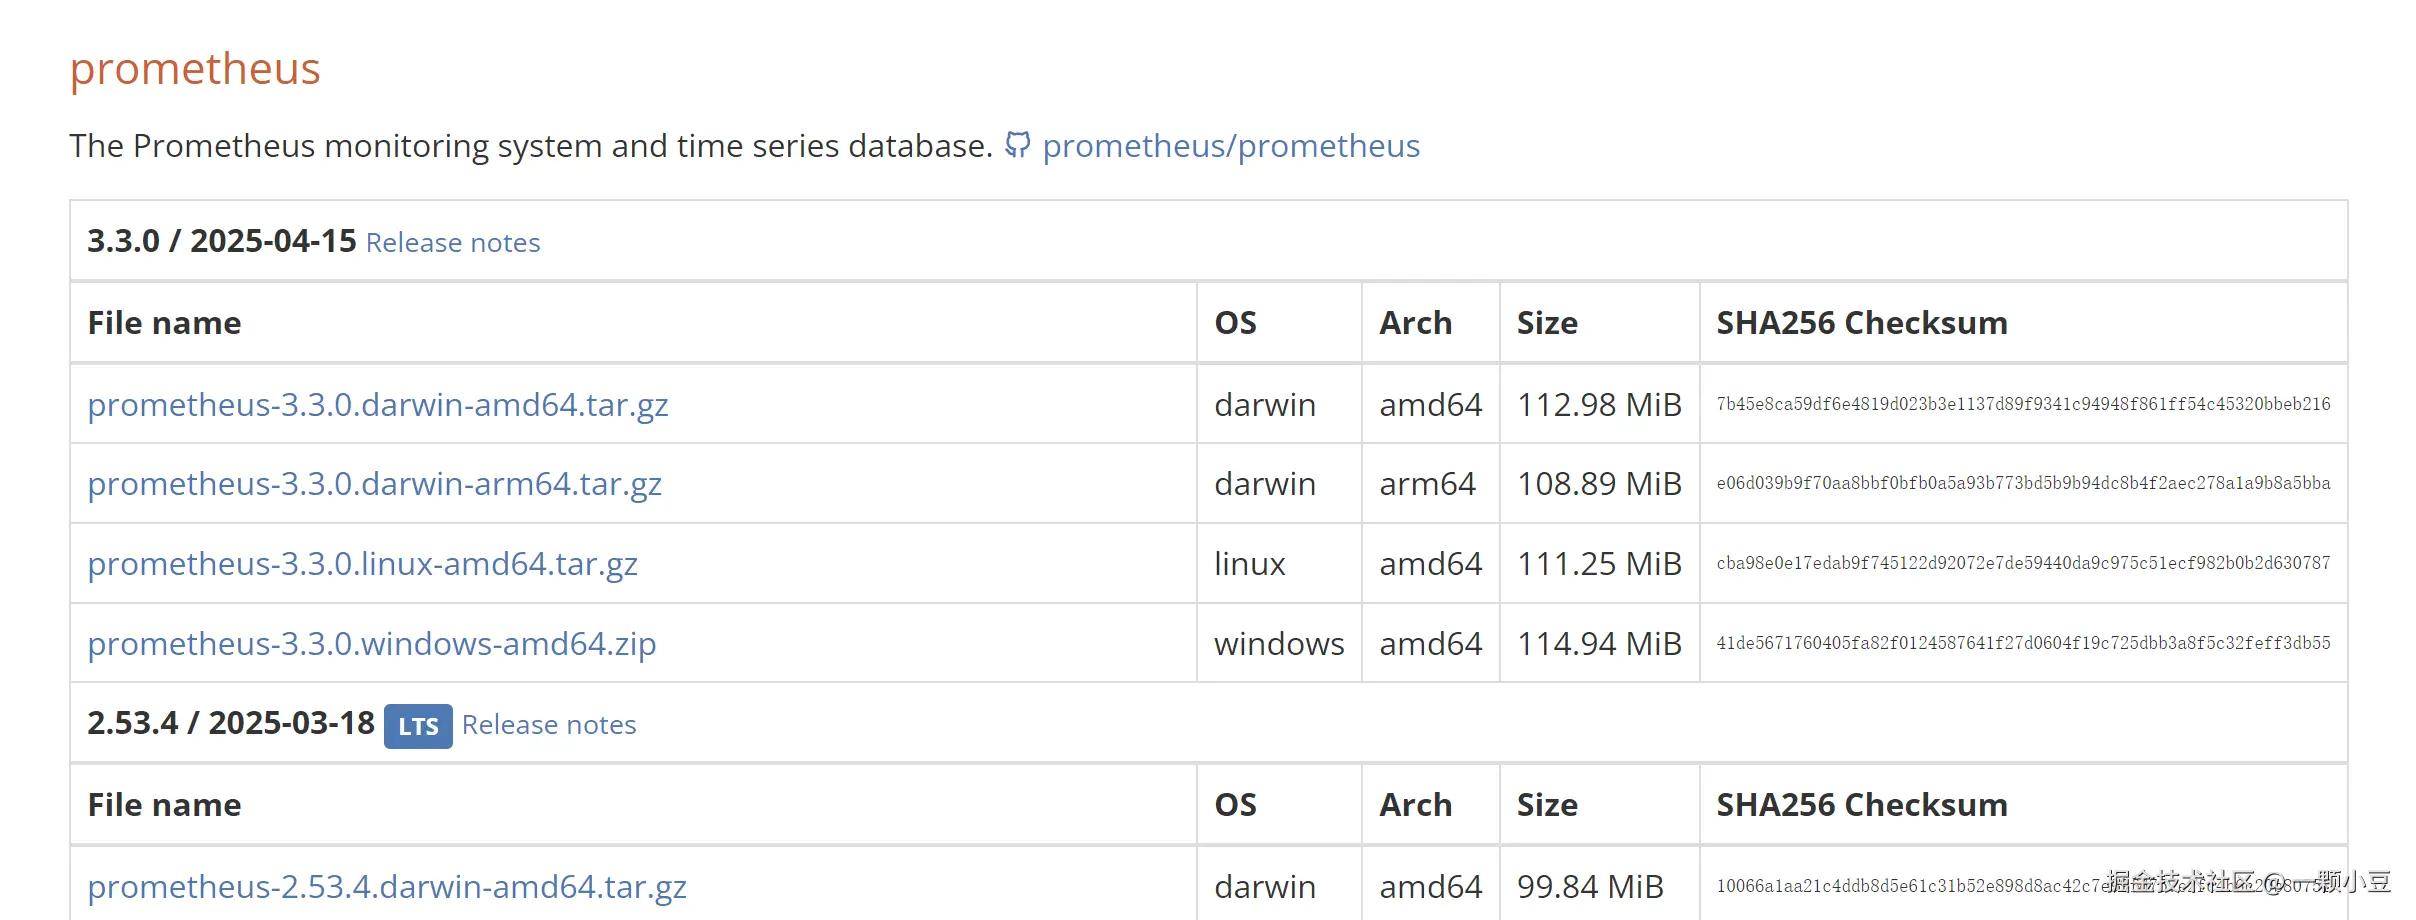Viewport: 2416px width, 920px height.
Task: Download prometheus-3.3.0.darwin-arm64.tar.gz
Action: pyautogui.click(x=375, y=484)
